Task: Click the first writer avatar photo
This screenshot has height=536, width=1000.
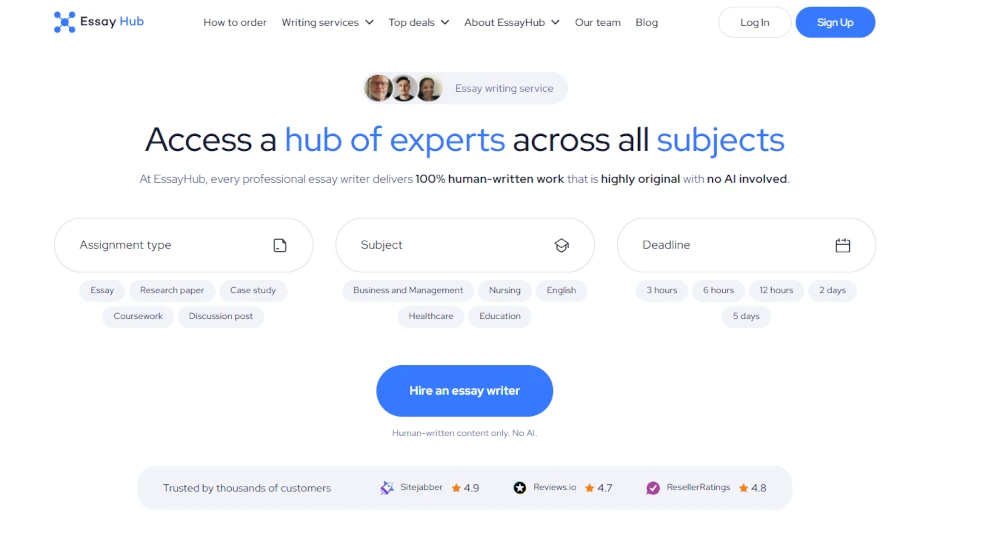Action: point(378,88)
